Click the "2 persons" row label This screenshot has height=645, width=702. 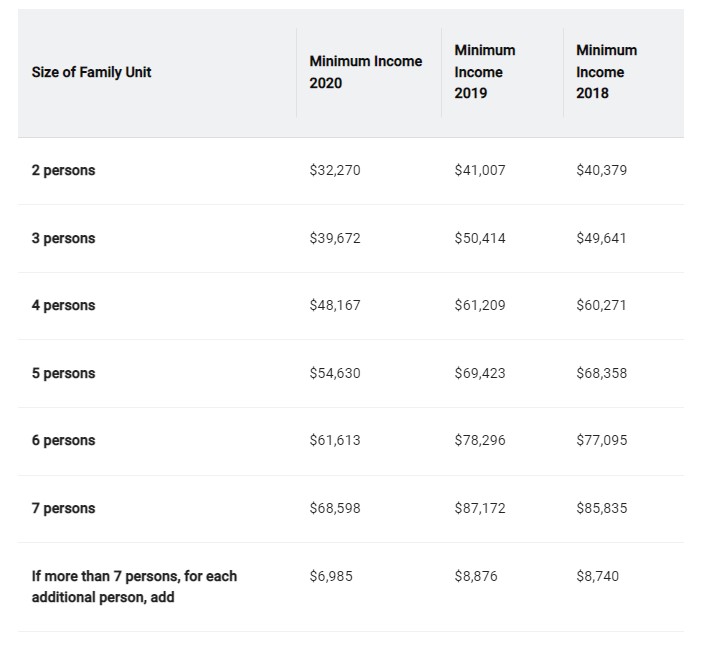coord(63,170)
